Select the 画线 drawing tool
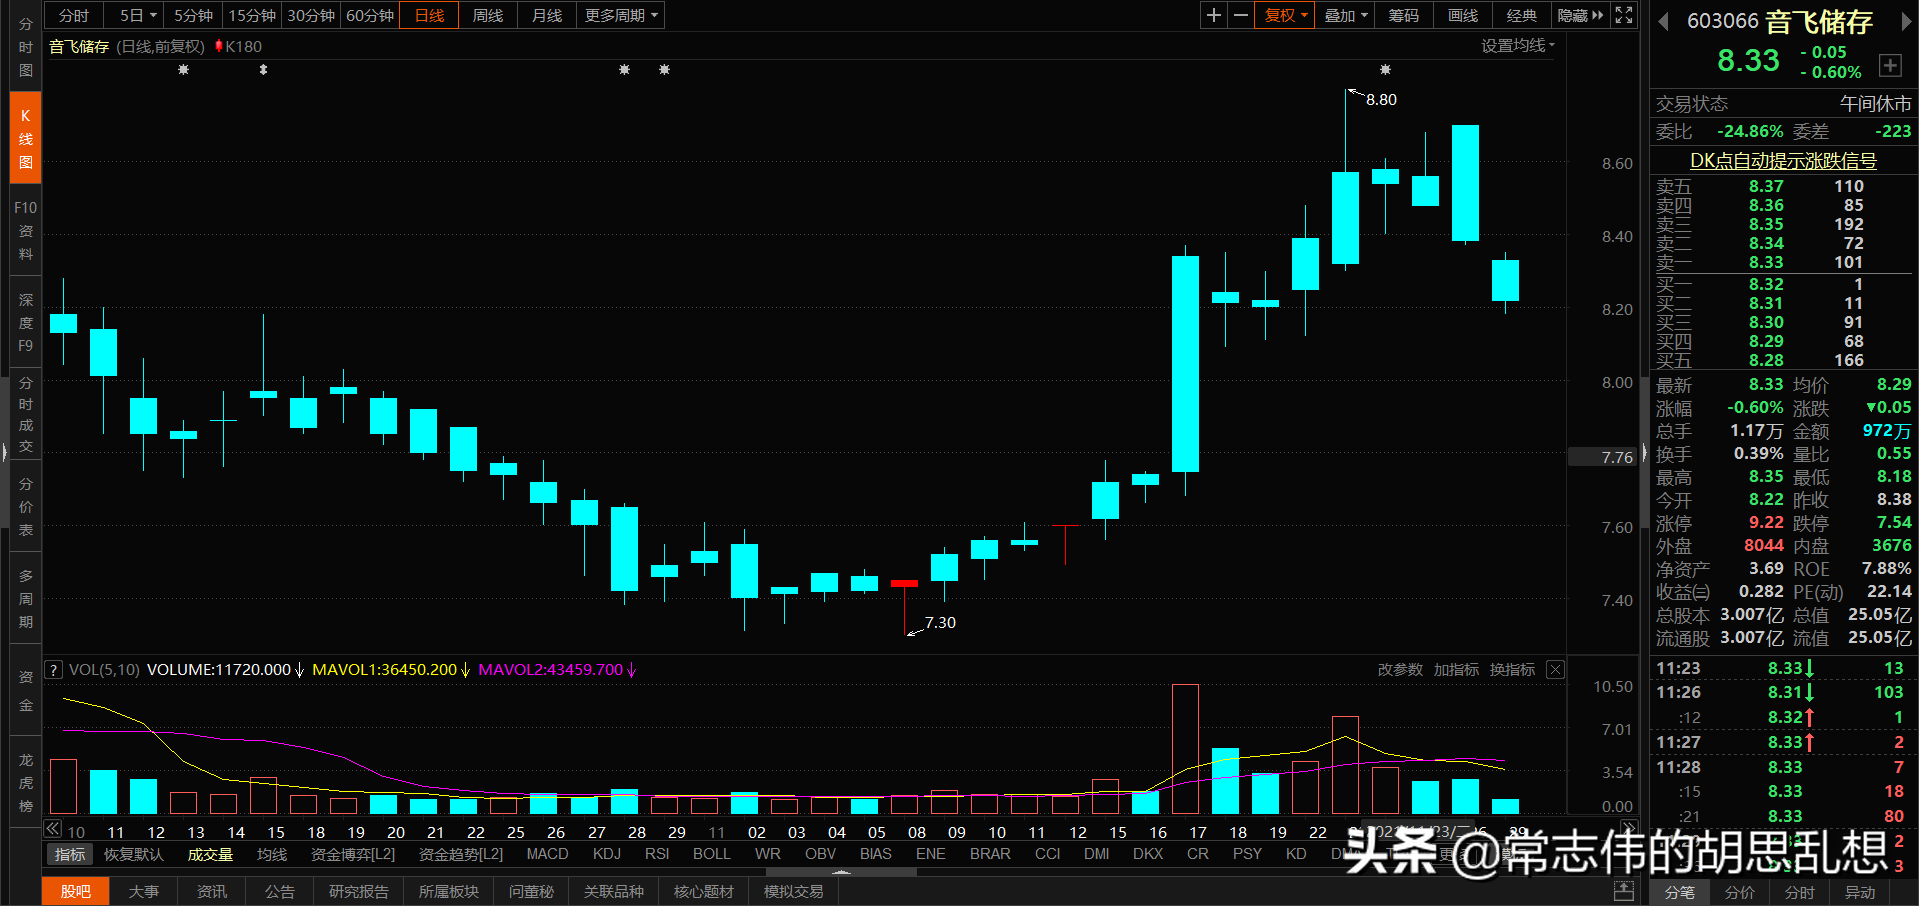This screenshot has width=1919, height=906. coord(1461,15)
